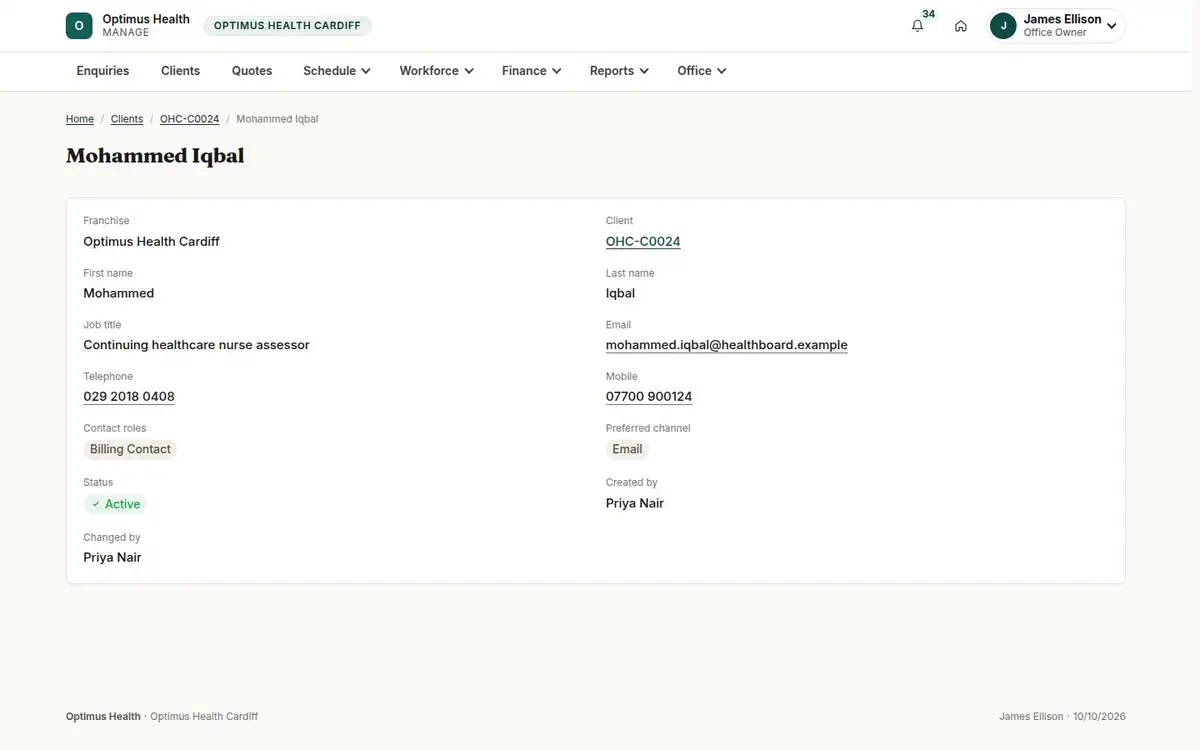Image resolution: width=1200 pixels, height=750 pixels.
Task: Expand the Workforce menu
Action: pos(436,71)
